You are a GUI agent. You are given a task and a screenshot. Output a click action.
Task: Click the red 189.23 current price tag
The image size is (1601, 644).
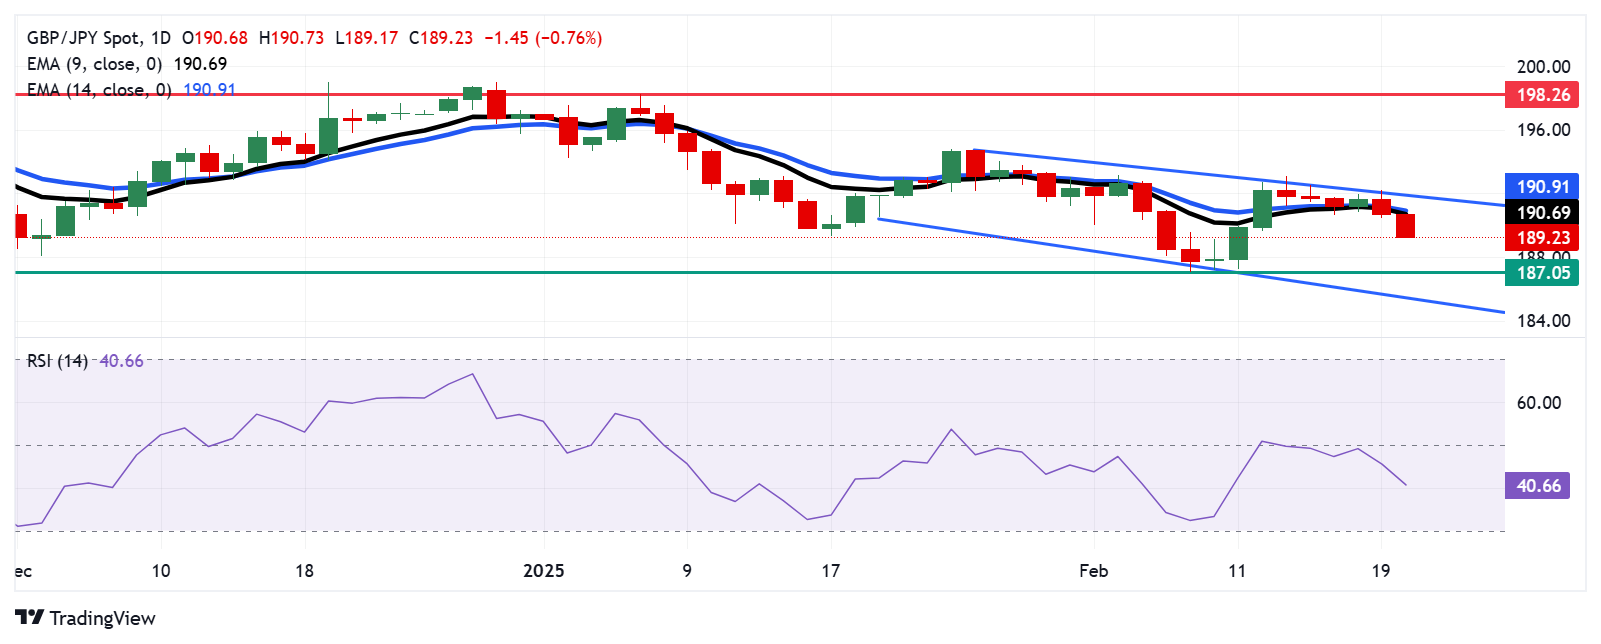point(1542,238)
